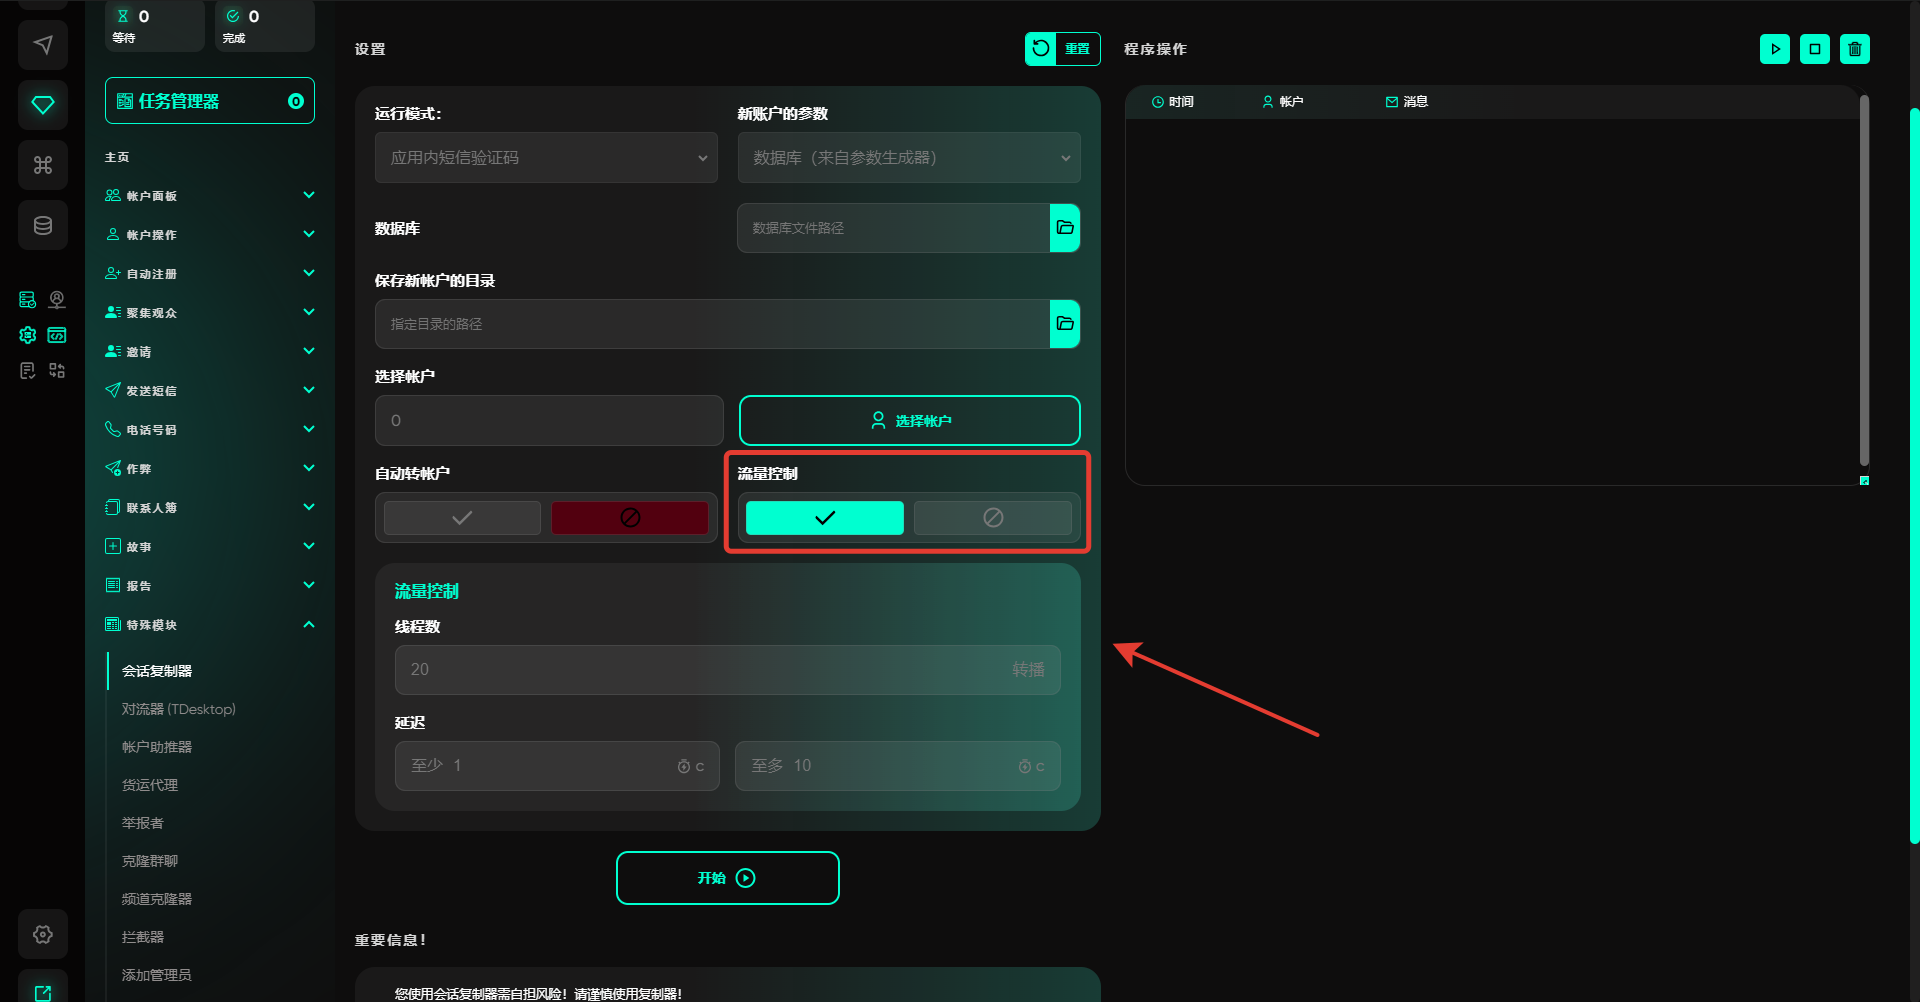Open the 运行模式 dropdown
The image size is (1920, 1002).
pos(546,158)
